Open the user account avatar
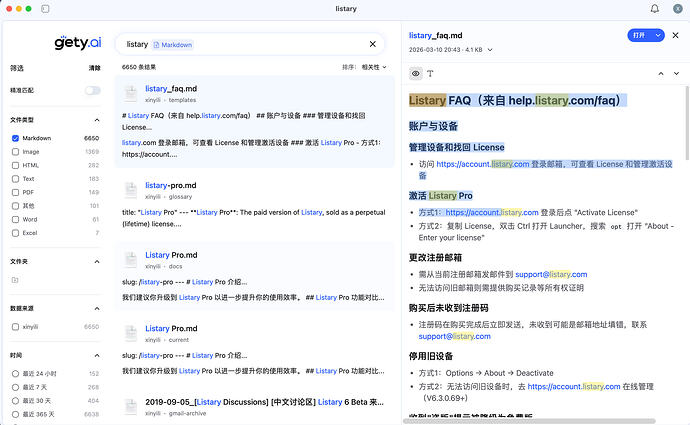This screenshot has height=425, width=690. coord(678,9)
